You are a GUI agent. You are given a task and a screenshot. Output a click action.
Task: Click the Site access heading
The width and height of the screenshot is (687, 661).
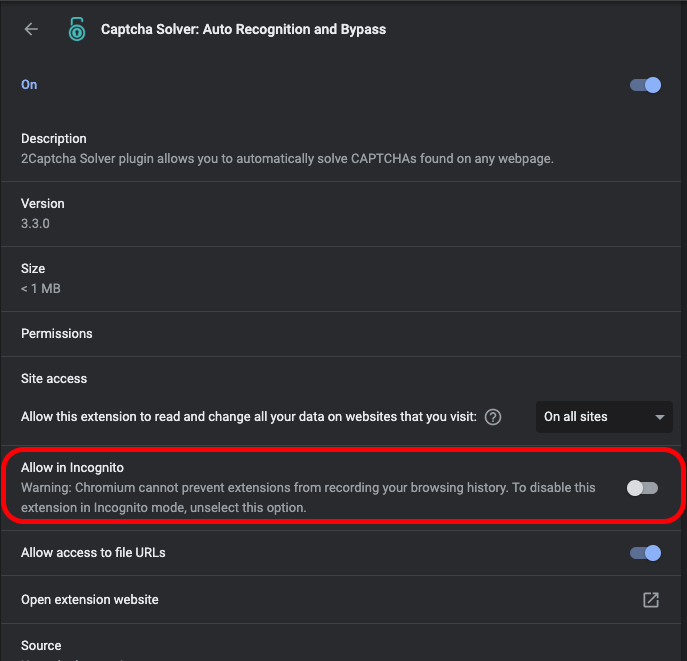(x=54, y=379)
